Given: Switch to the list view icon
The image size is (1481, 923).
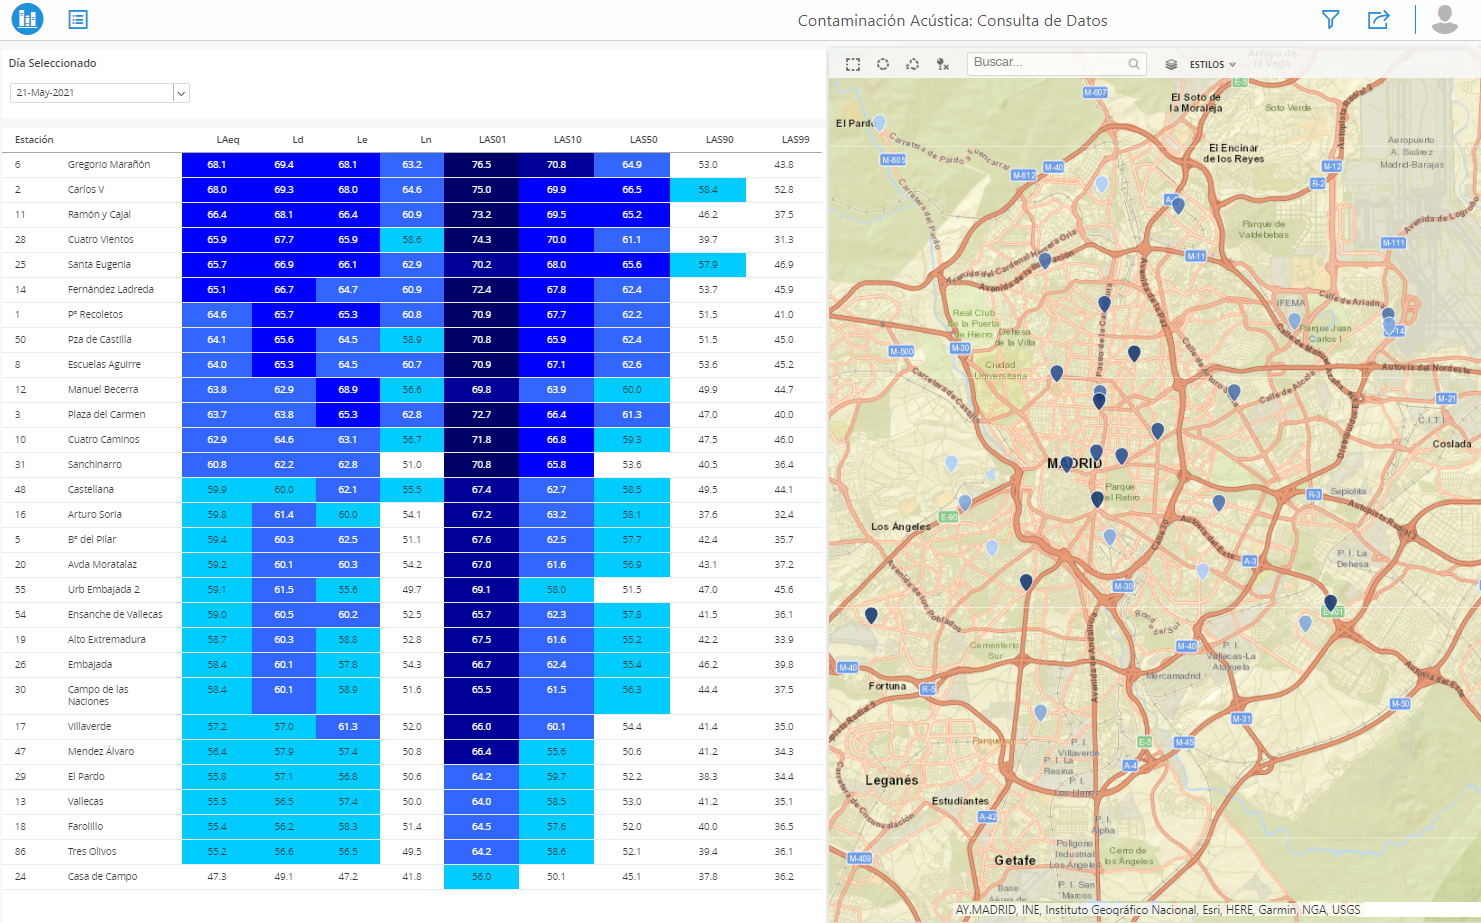Looking at the screenshot, I should [78, 20].
